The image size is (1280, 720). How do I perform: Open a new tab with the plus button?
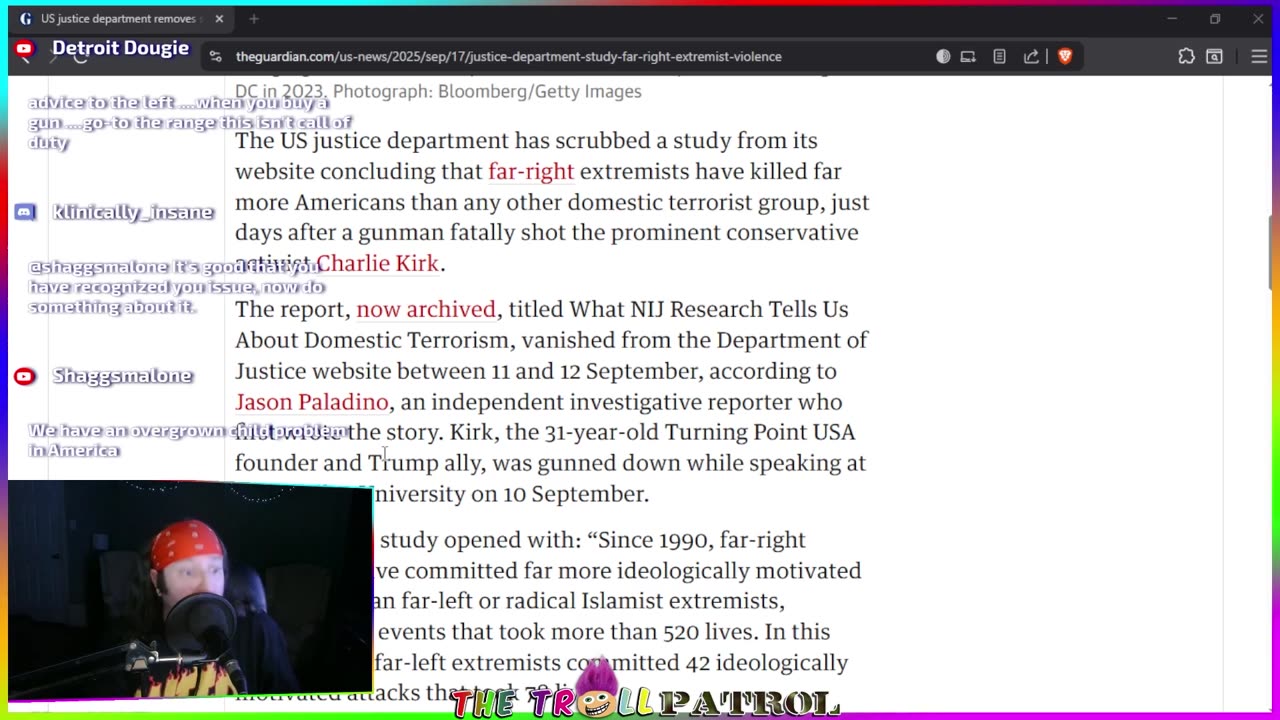click(x=254, y=19)
